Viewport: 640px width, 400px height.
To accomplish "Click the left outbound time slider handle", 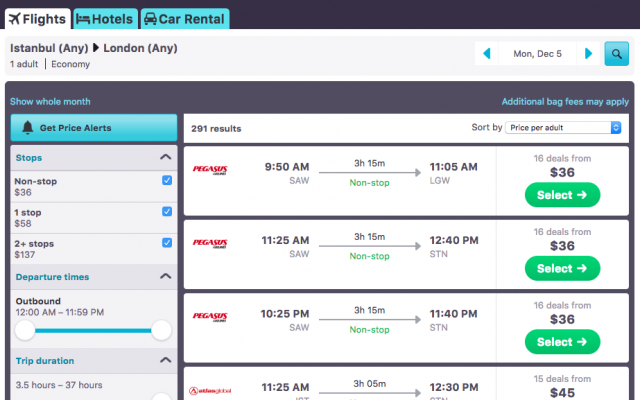I will click(25, 330).
